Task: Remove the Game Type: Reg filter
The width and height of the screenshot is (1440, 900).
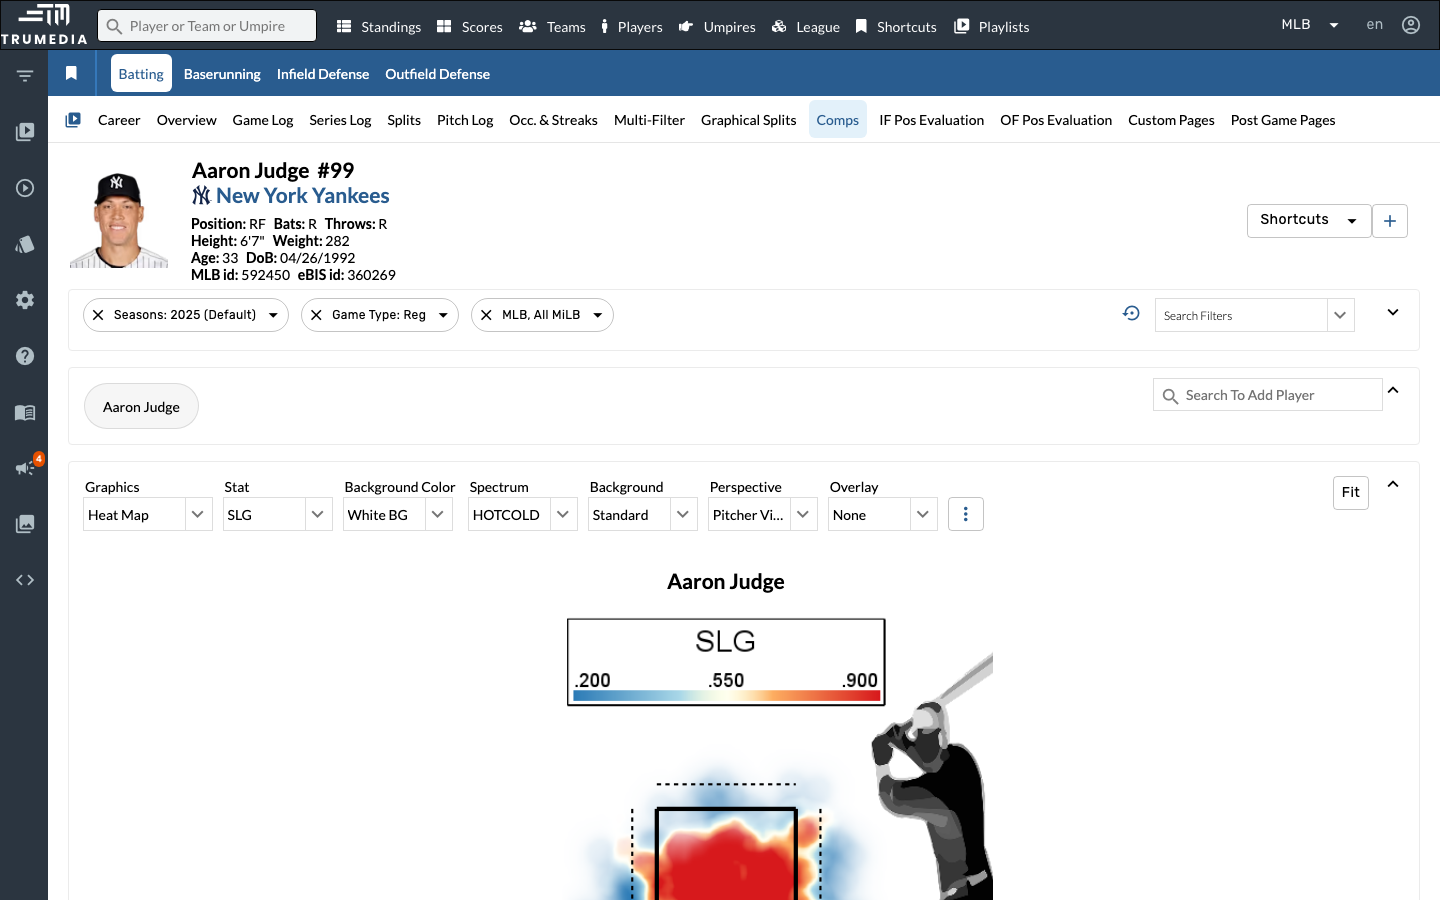Action: [316, 315]
